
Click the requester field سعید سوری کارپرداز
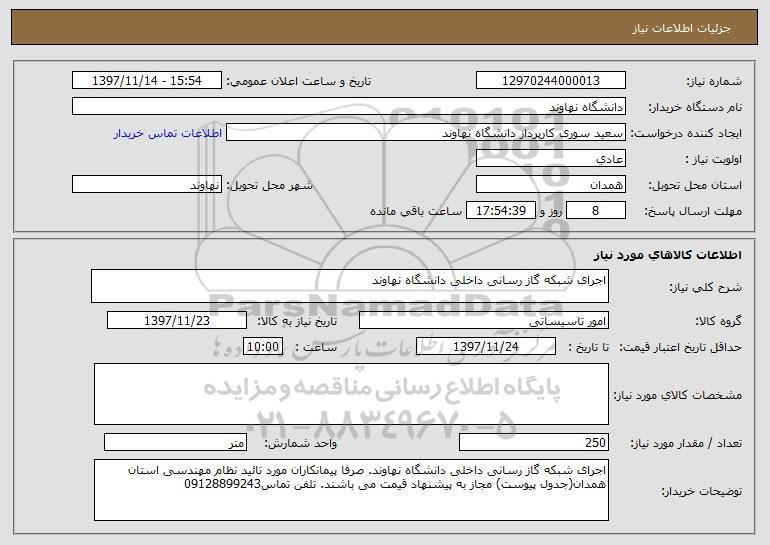point(426,133)
